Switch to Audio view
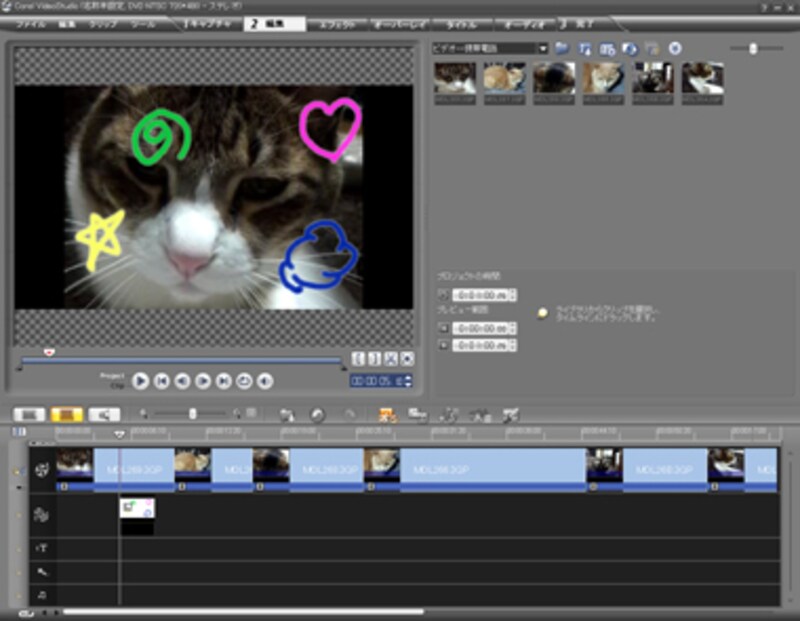 (x=103, y=414)
